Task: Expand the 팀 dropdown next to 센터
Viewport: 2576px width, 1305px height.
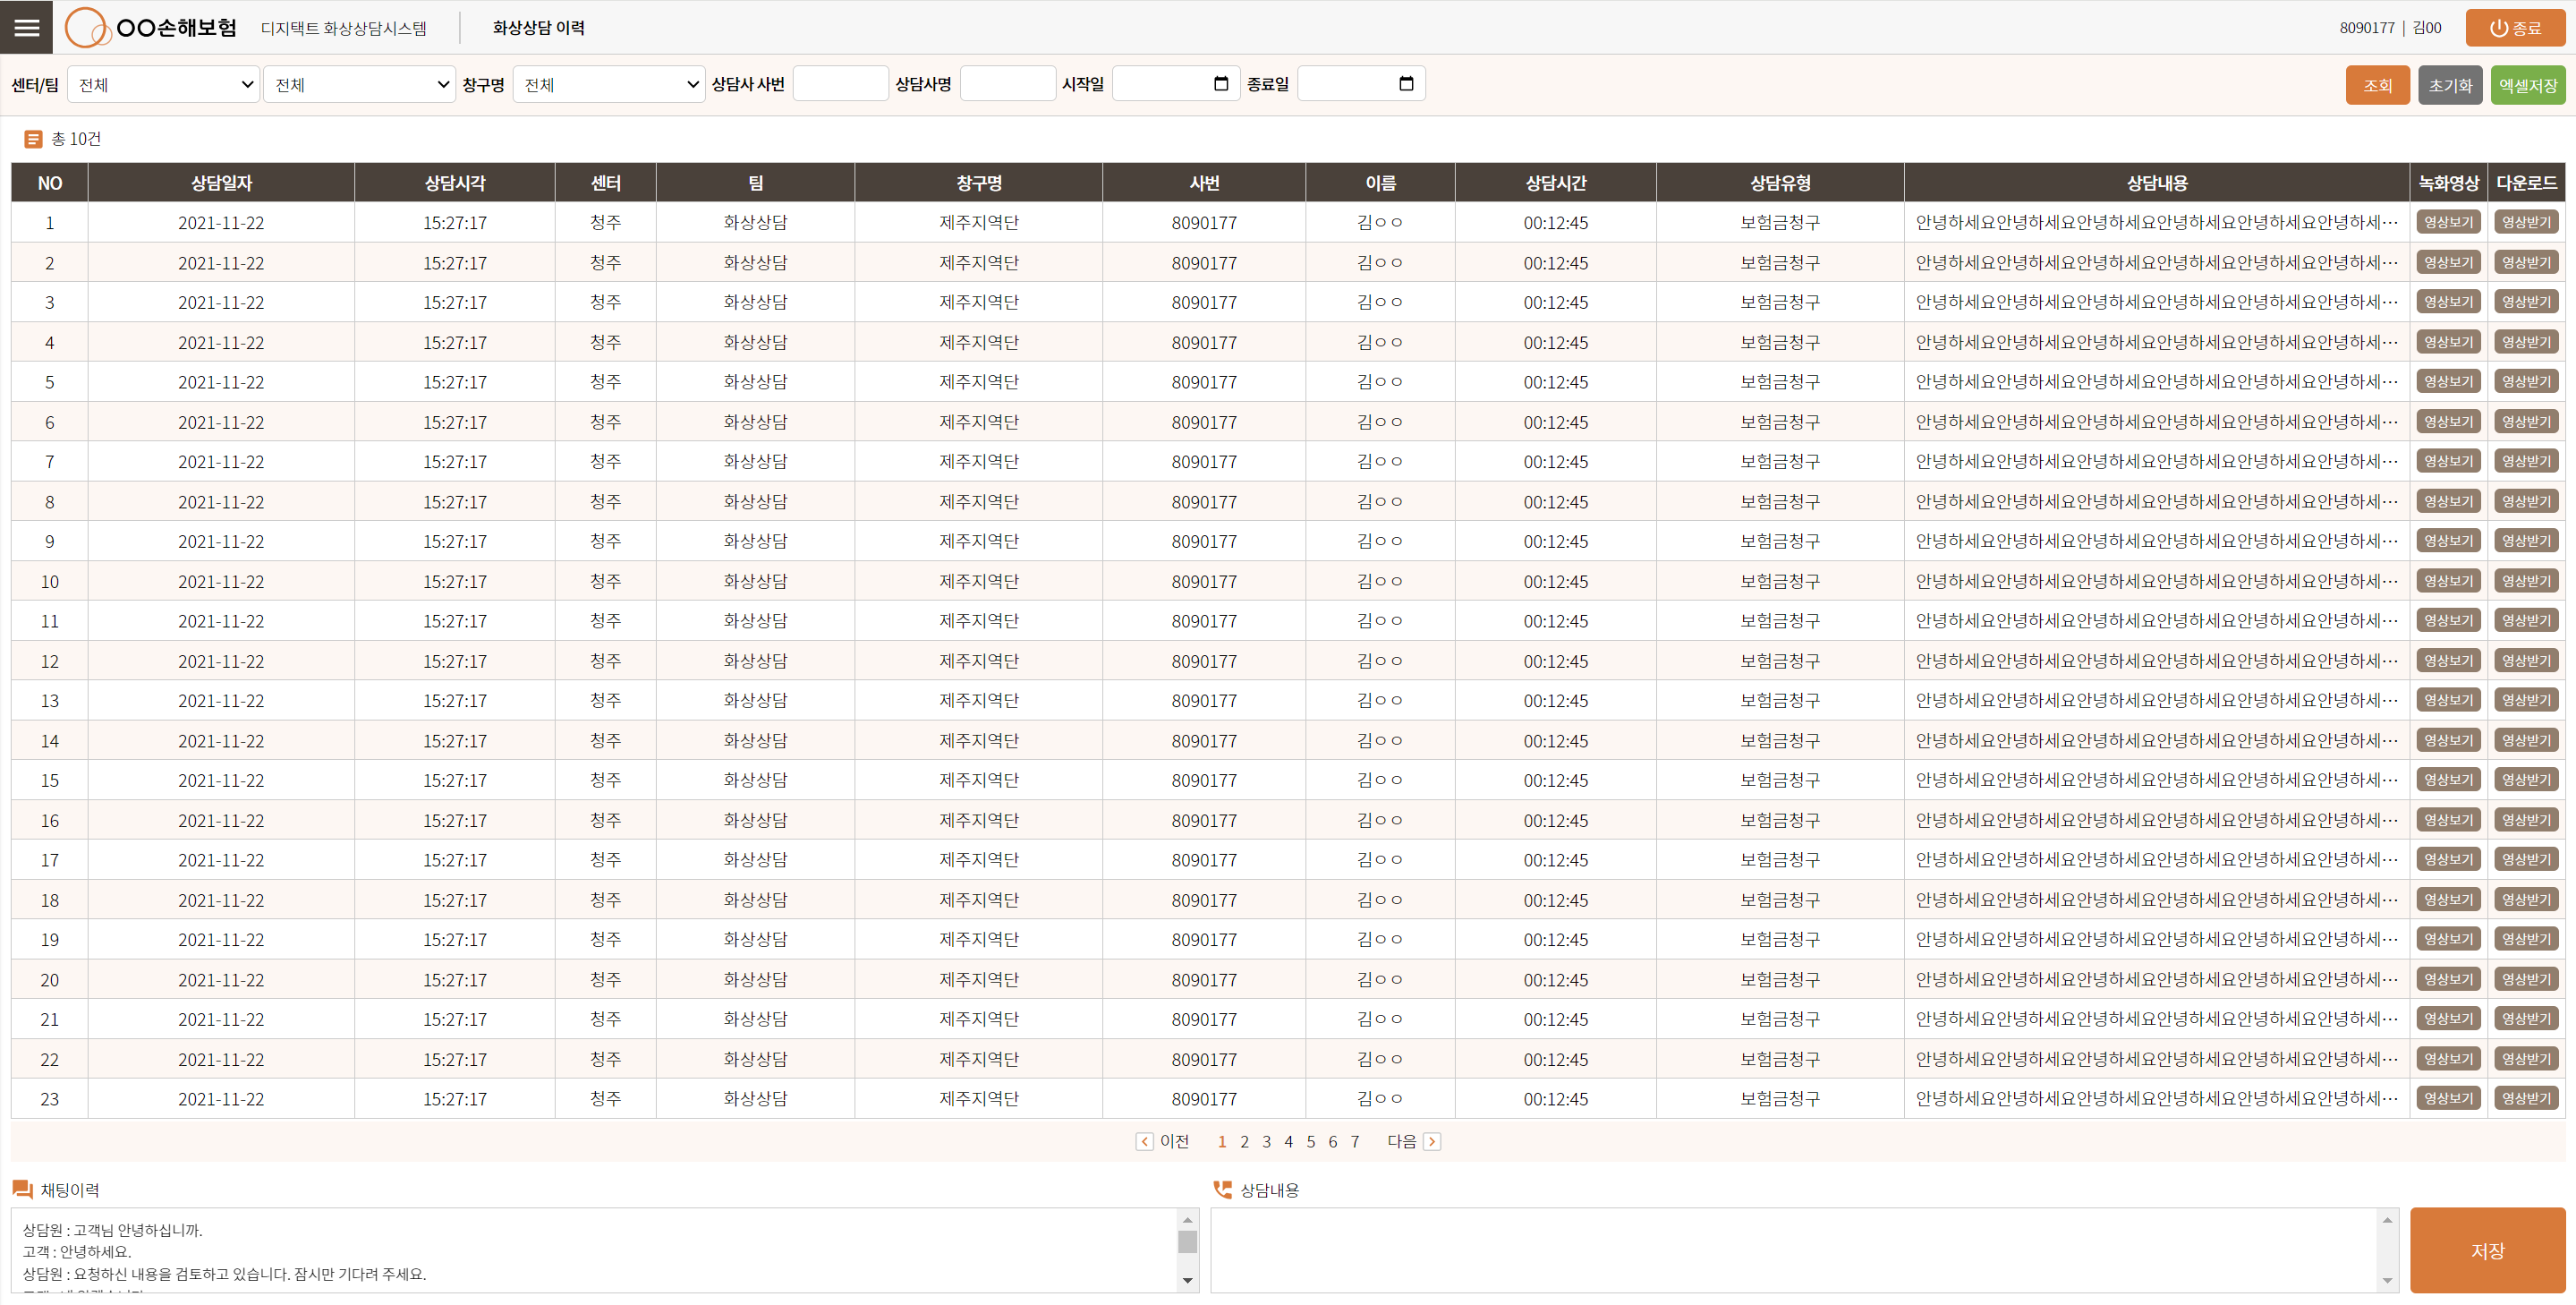Action: coord(360,85)
